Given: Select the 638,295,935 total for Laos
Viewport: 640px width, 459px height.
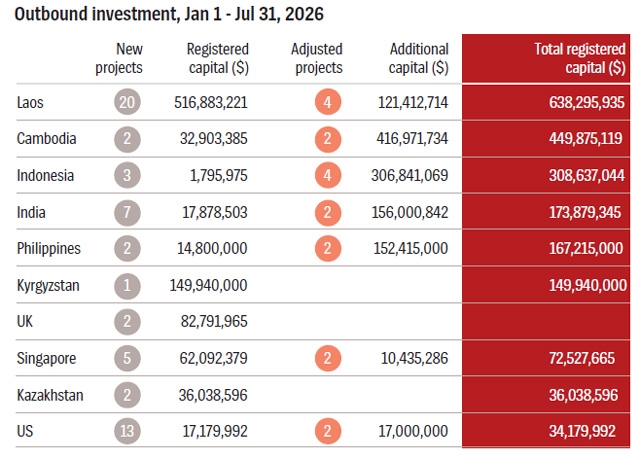Looking at the screenshot, I should click(587, 102).
